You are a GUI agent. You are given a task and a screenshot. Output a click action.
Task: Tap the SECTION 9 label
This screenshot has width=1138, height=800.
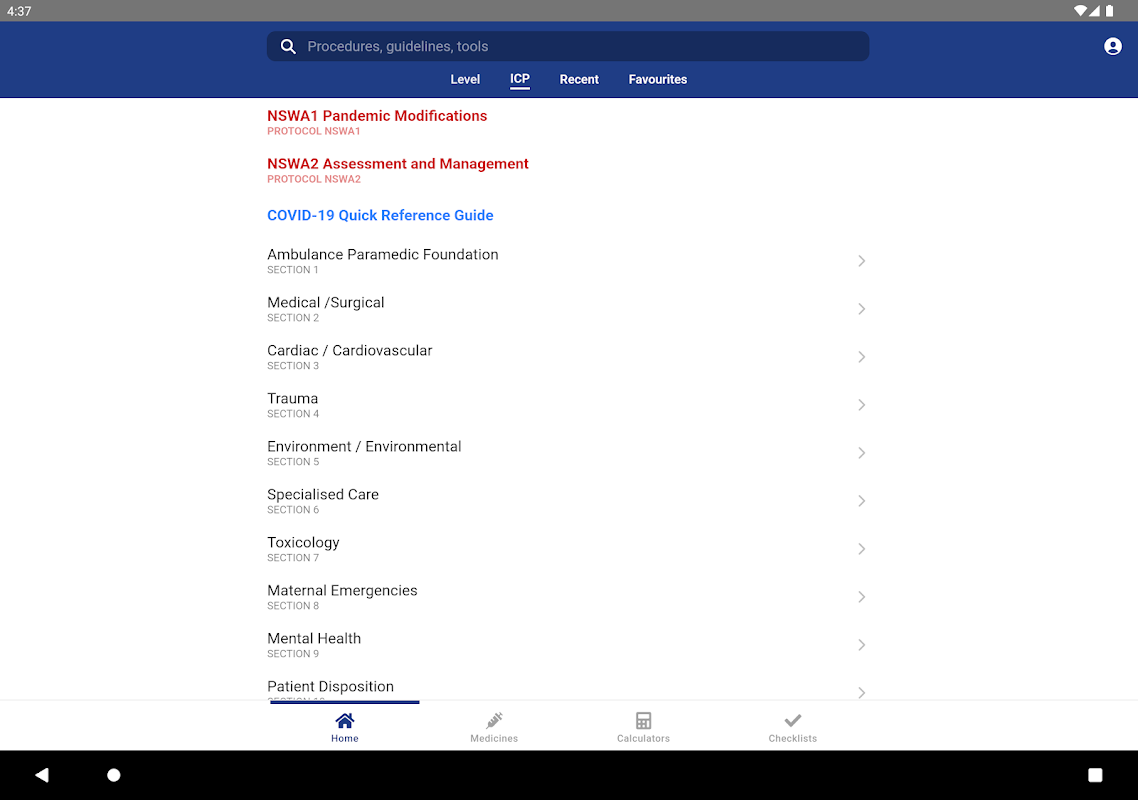(293, 654)
